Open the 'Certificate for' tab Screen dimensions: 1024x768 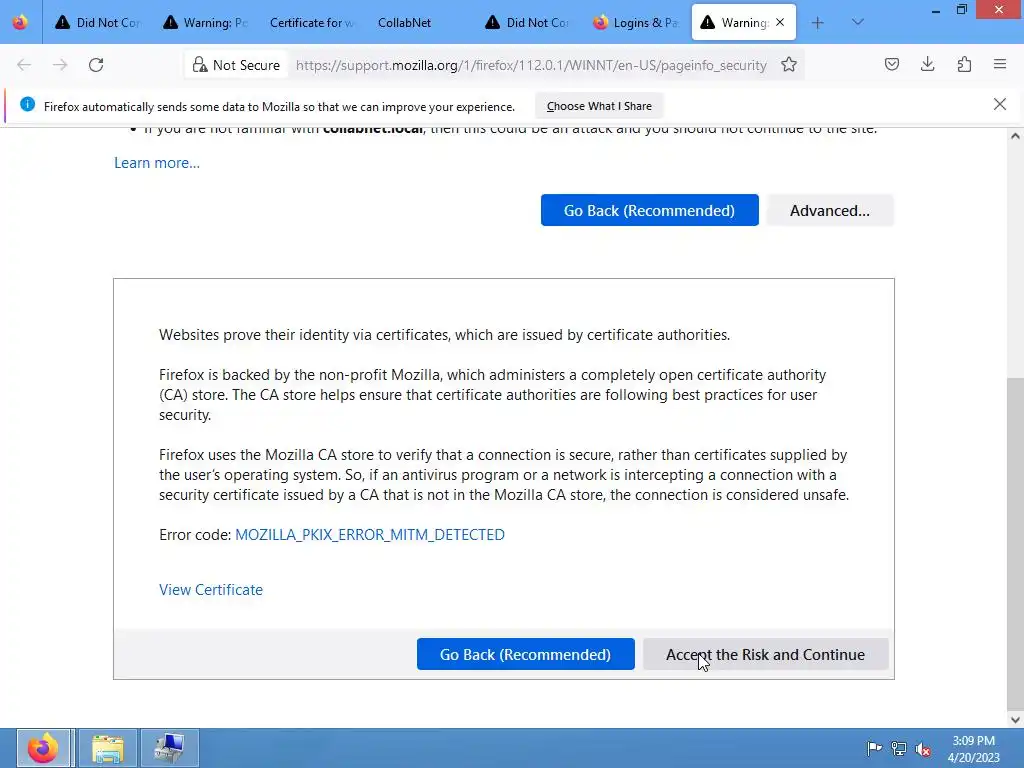[x=312, y=23]
